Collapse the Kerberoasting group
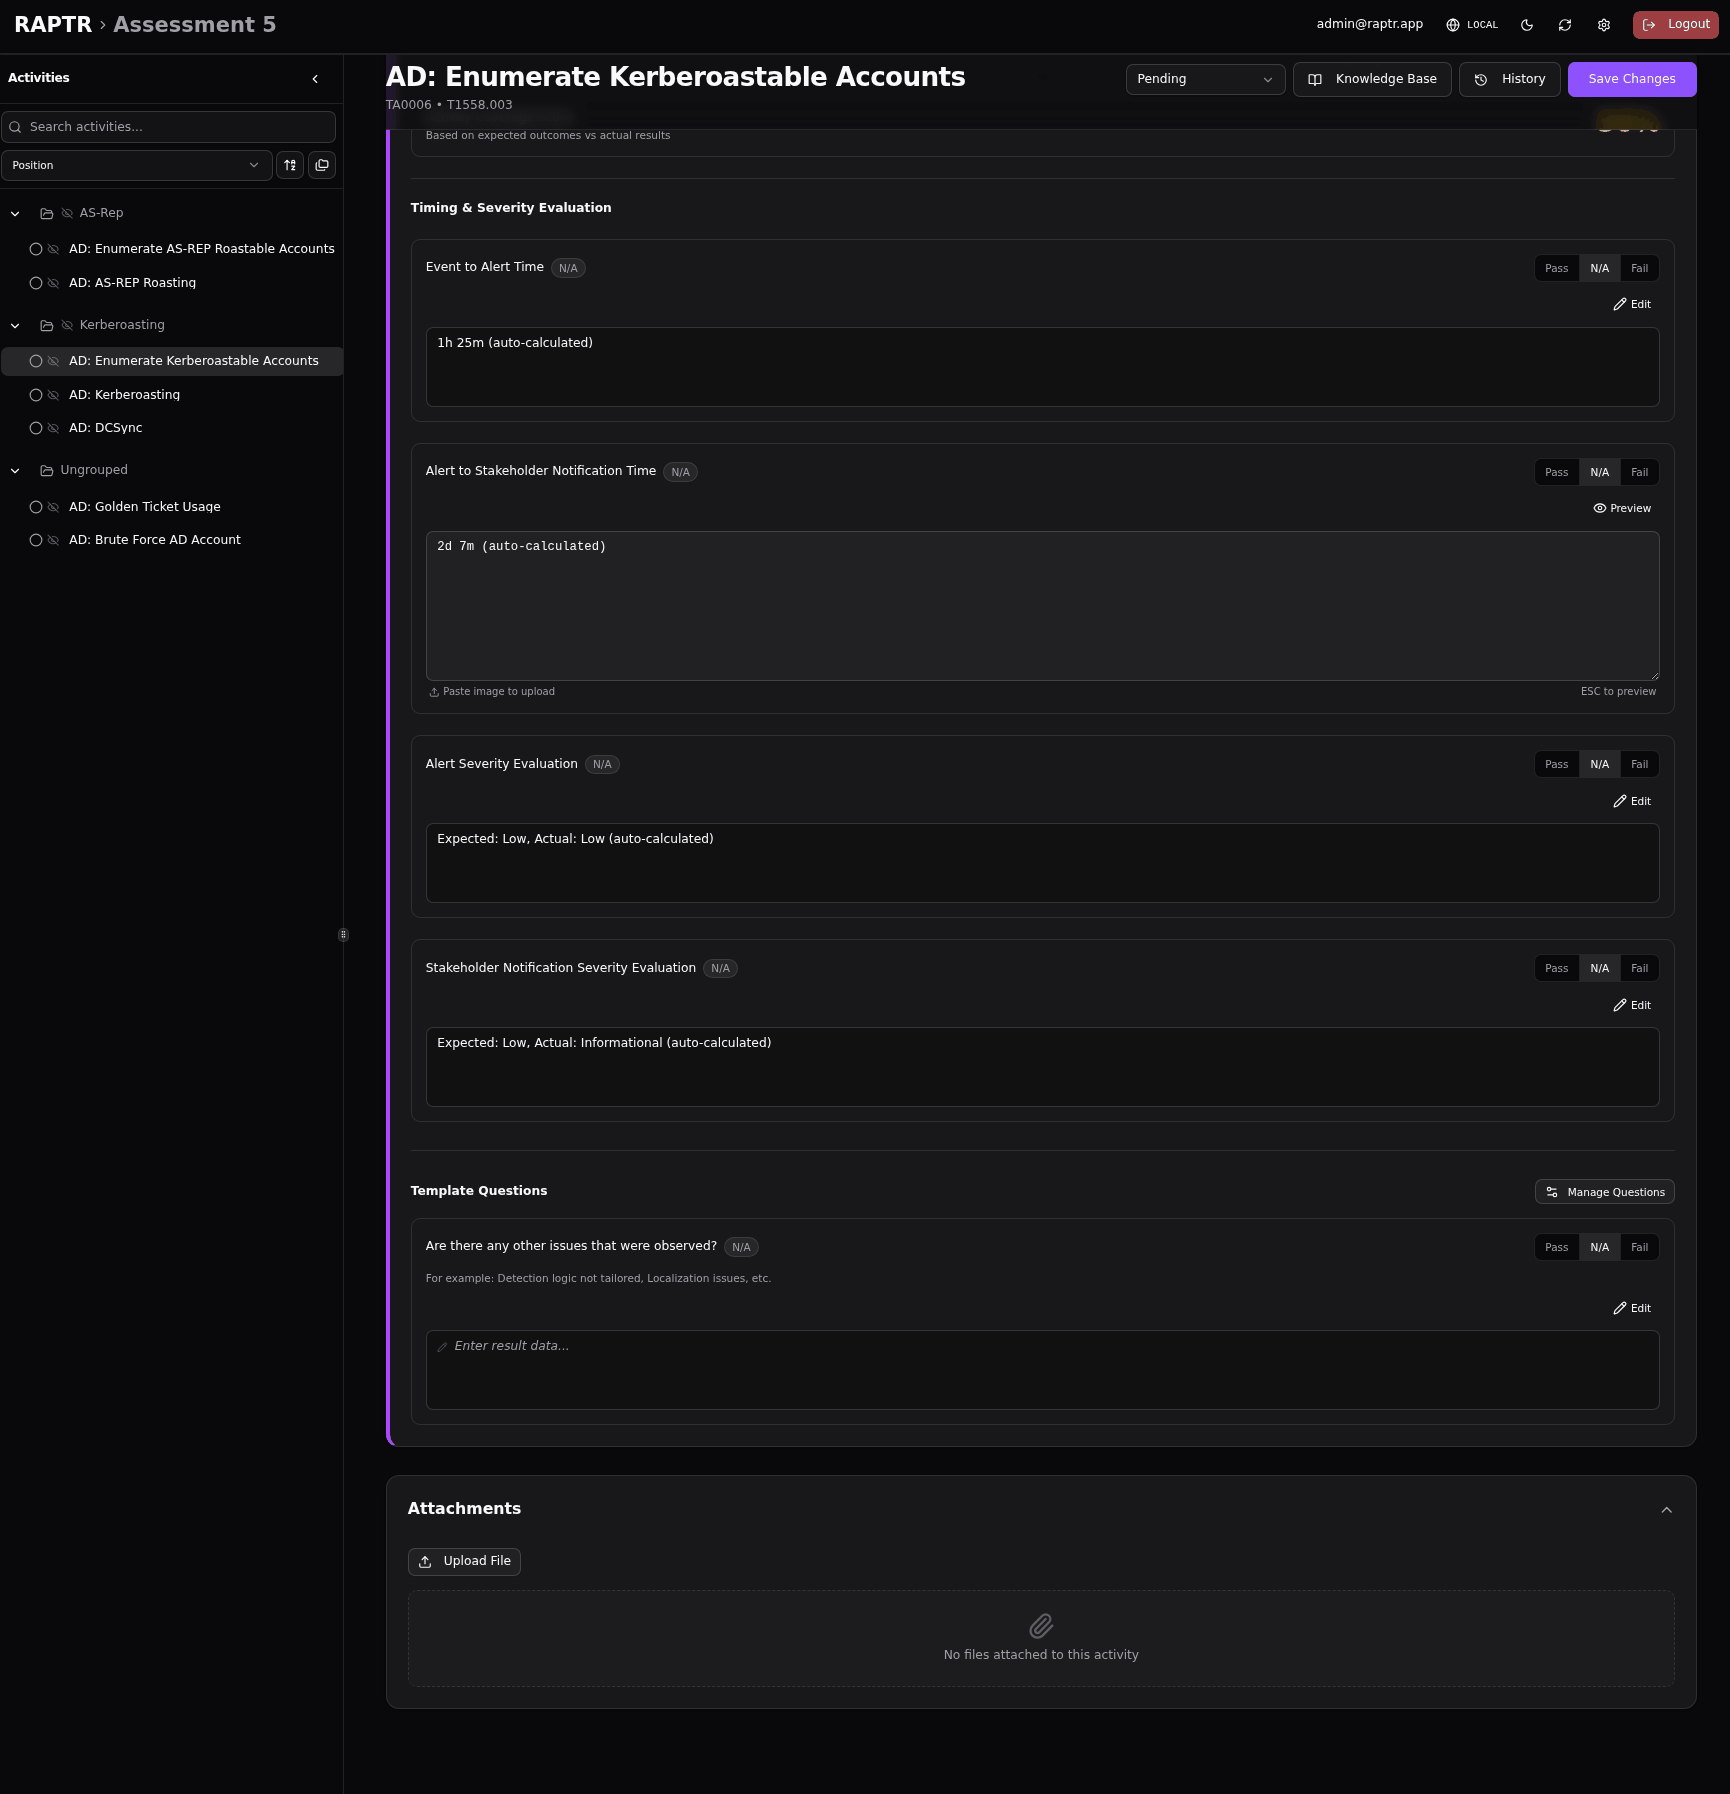The width and height of the screenshot is (1730, 1794). click(x=15, y=326)
